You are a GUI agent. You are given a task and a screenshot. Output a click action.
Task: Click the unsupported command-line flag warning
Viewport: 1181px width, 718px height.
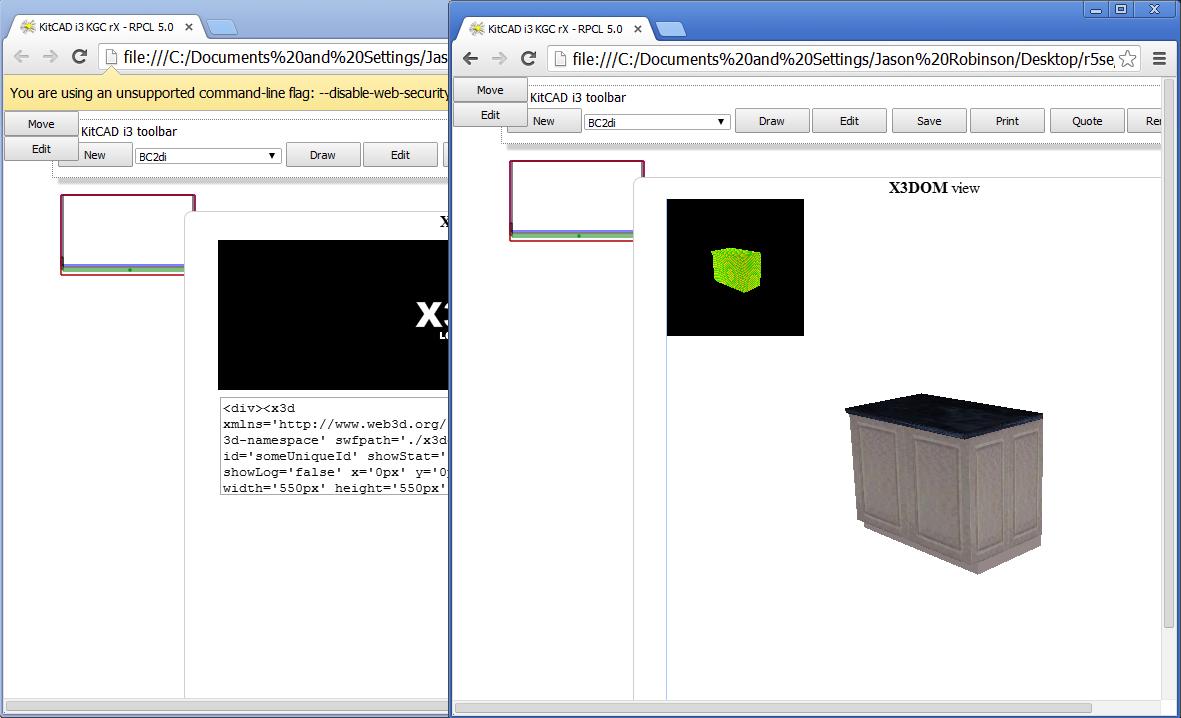pyautogui.click(x=229, y=93)
